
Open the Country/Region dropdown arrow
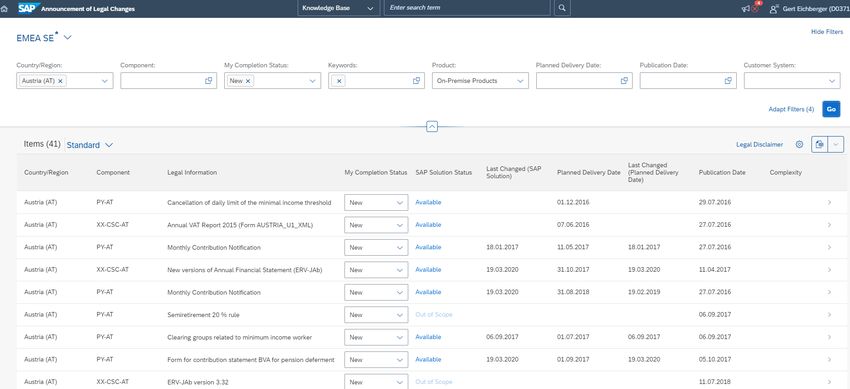coord(105,81)
